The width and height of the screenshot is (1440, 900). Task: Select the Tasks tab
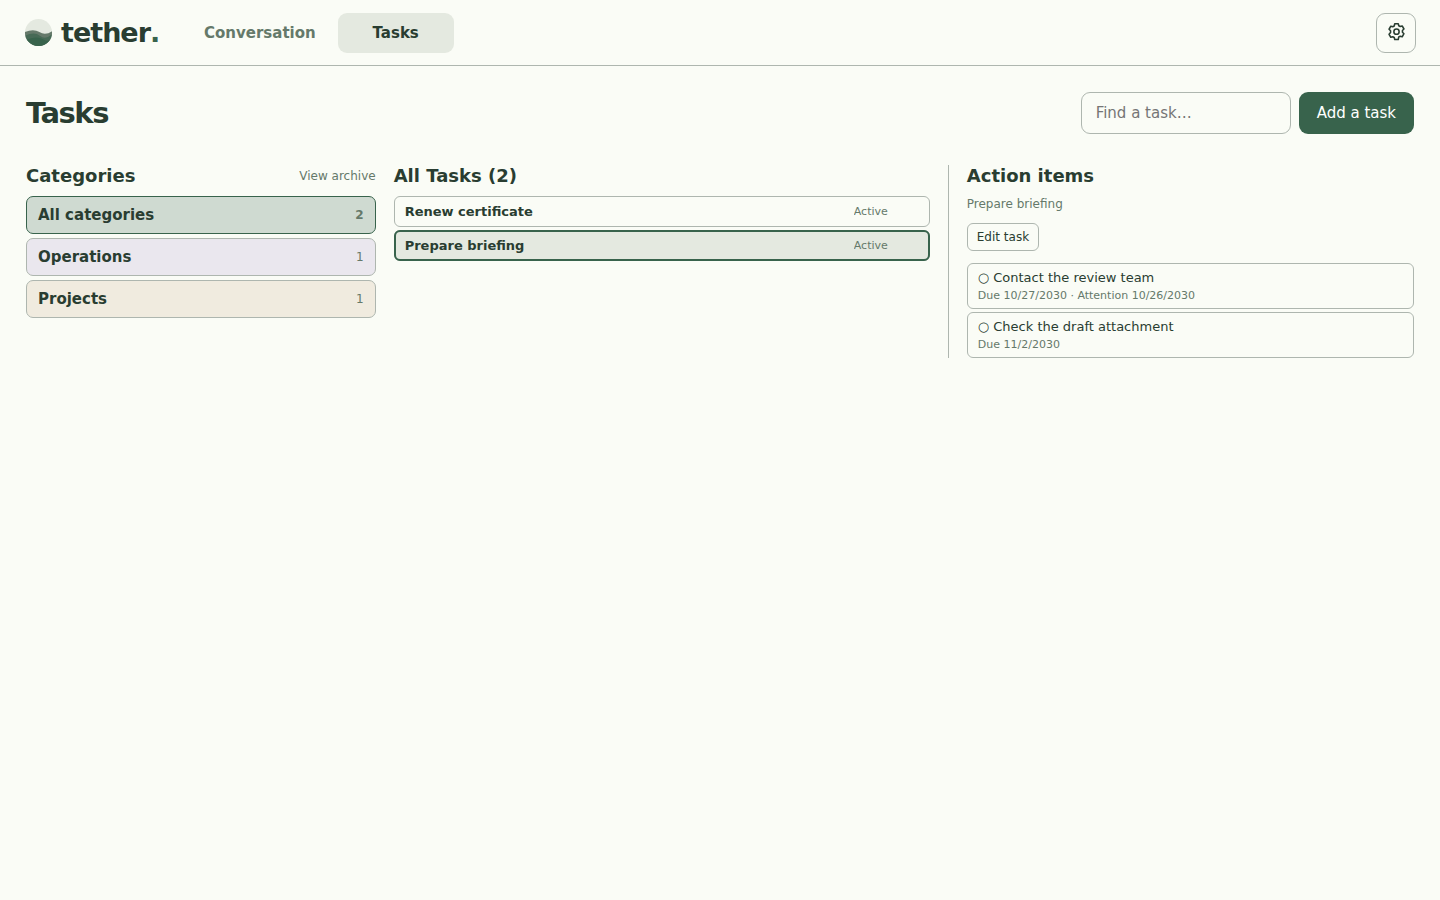click(395, 33)
